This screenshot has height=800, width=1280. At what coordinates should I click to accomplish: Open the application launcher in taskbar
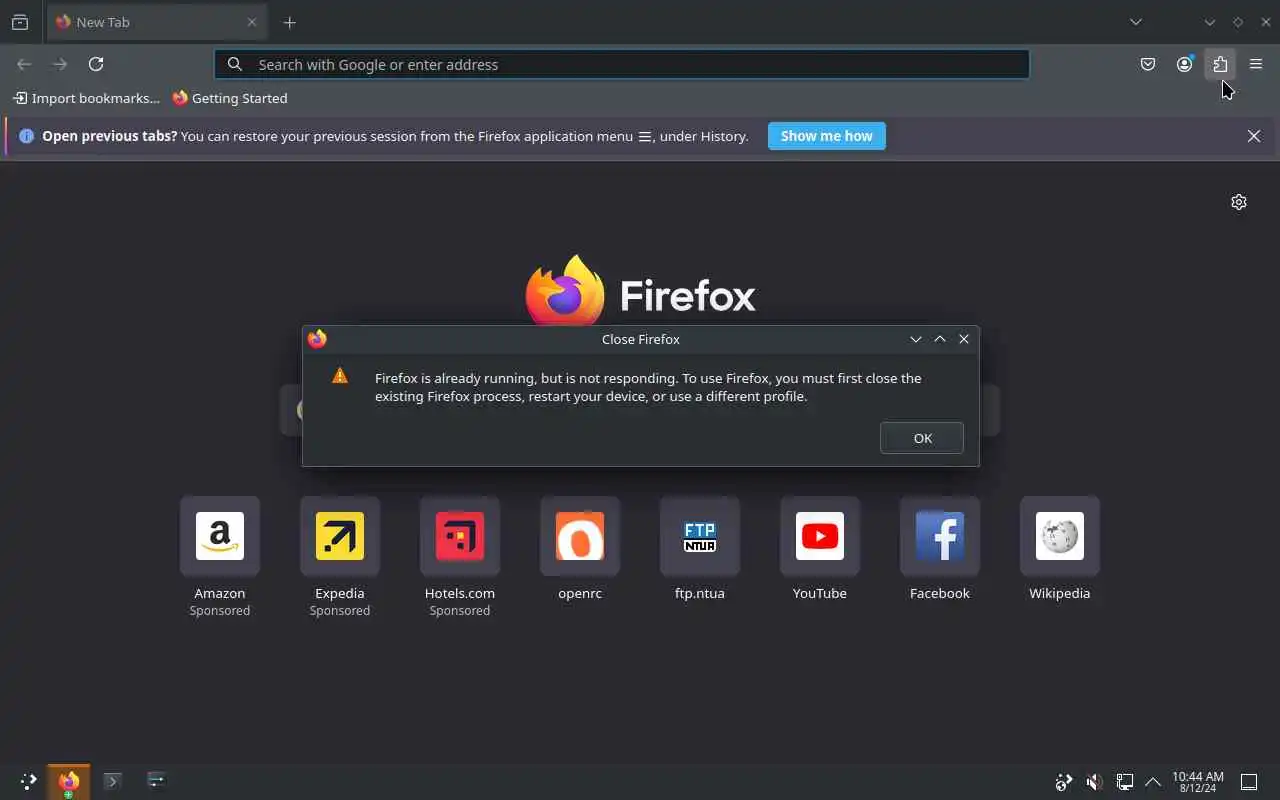coord(28,781)
